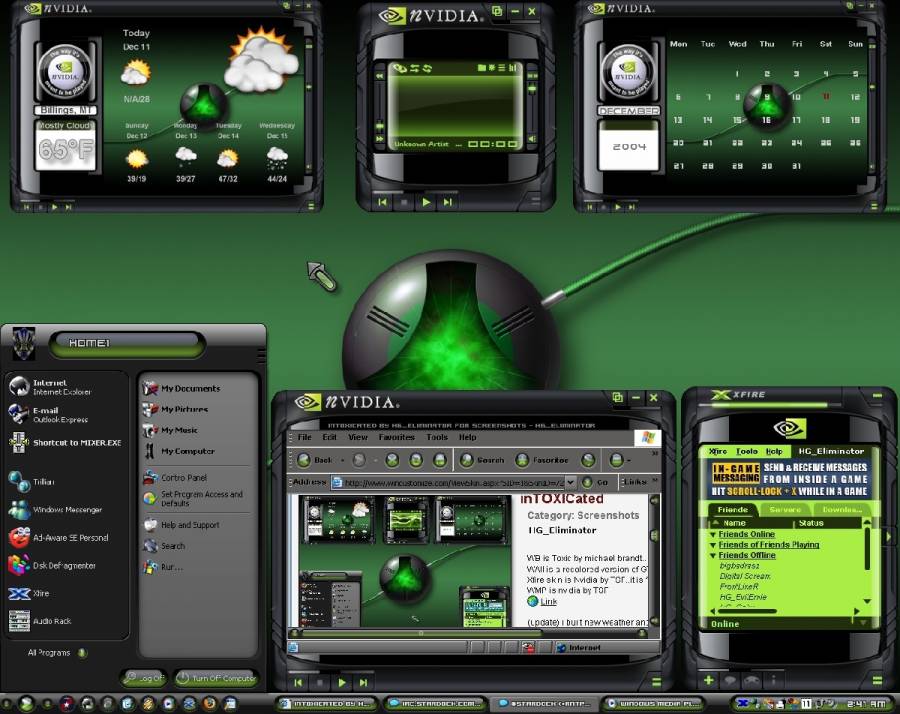
Task: Toggle mute speaker icon in media player
Action: pyautogui.click(x=532, y=139)
